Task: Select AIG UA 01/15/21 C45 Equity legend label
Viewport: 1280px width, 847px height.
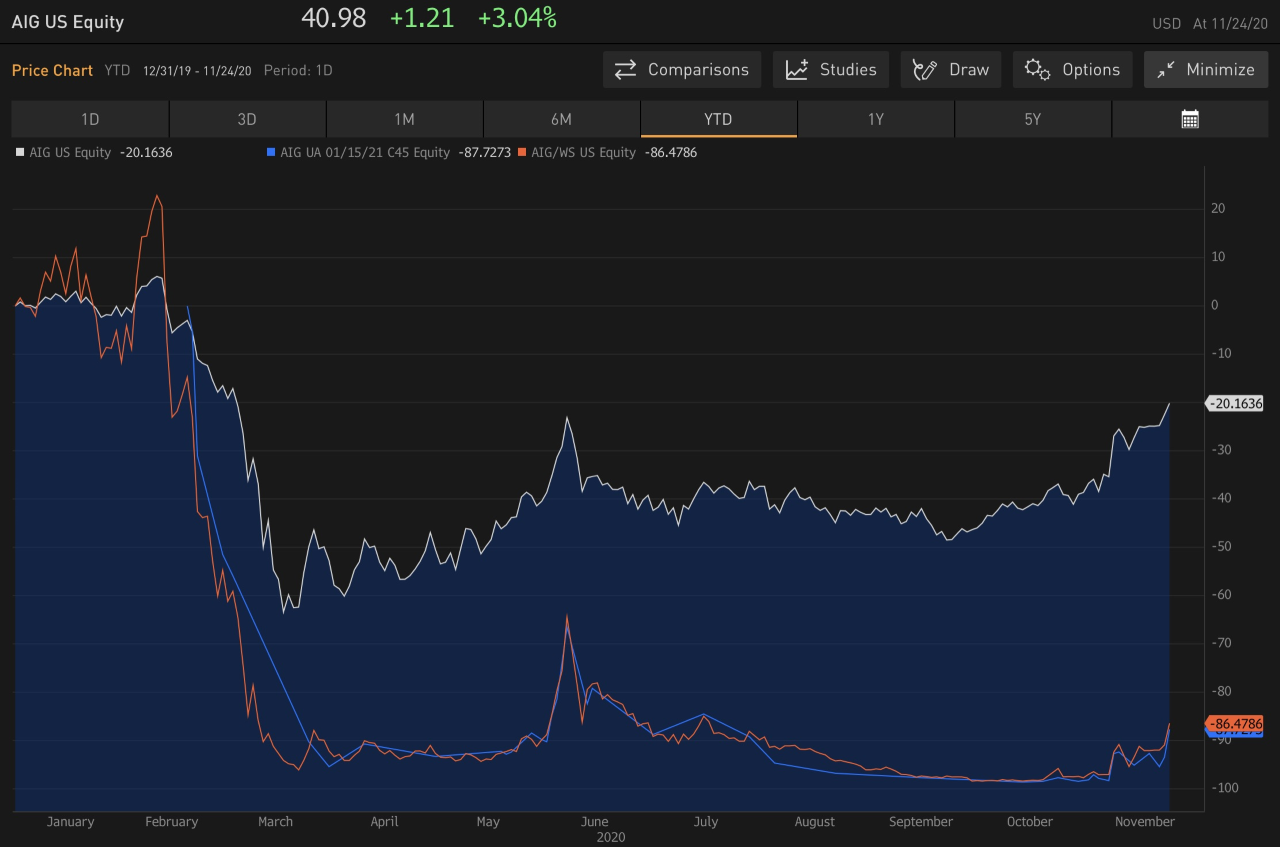Action: pyautogui.click(x=365, y=153)
